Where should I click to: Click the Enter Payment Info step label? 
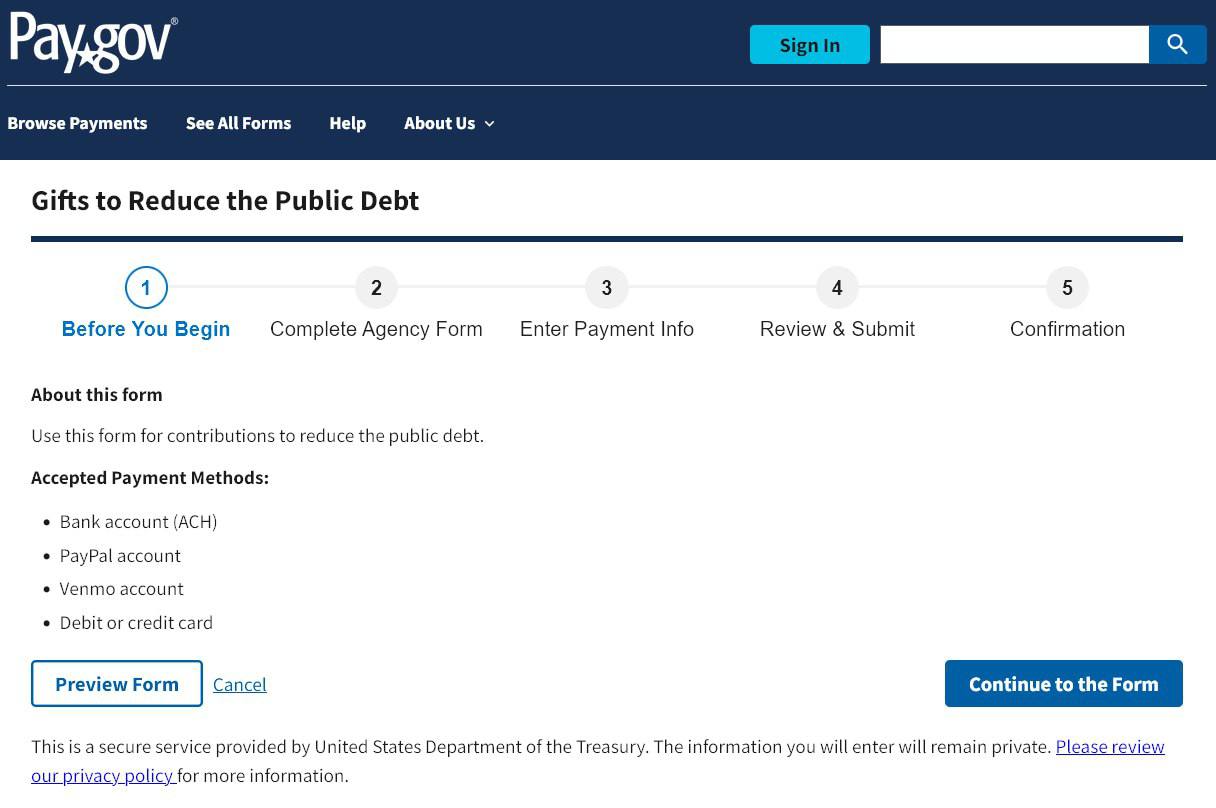[x=606, y=329]
